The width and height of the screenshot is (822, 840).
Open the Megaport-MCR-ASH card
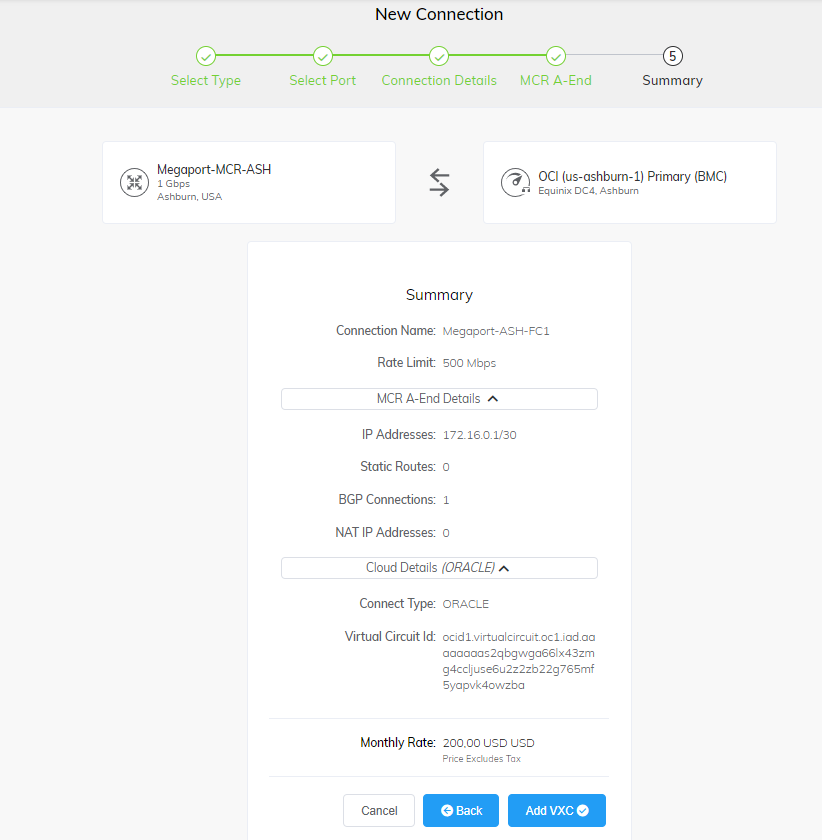click(x=249, y=183)
